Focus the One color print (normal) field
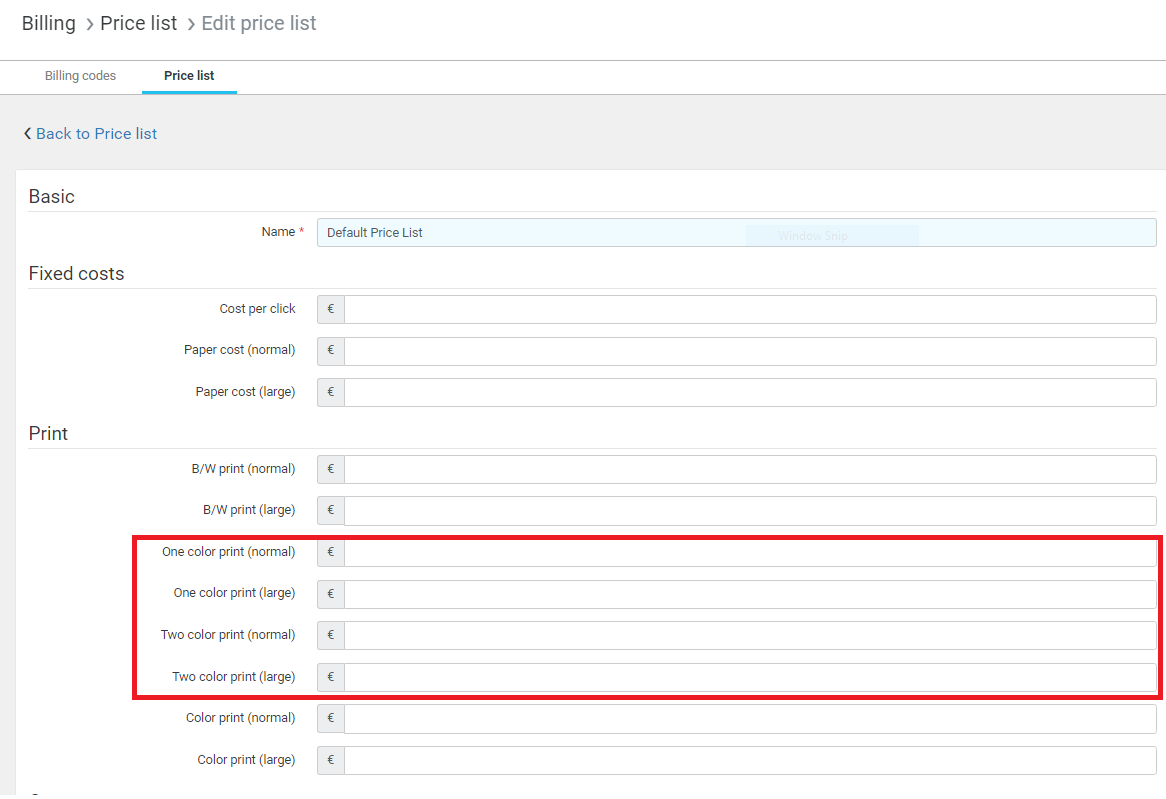 click(x=750, y=552)
